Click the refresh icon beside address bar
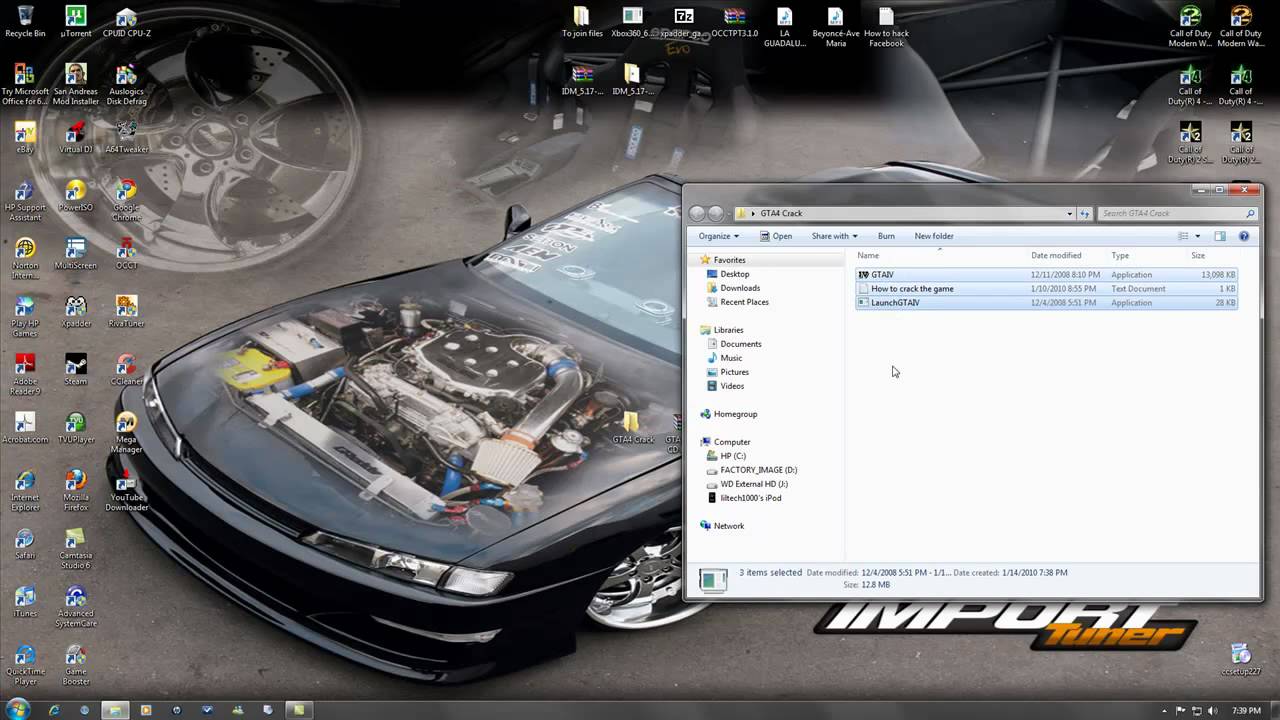The image size is (1280, 720). point(1085,213)
